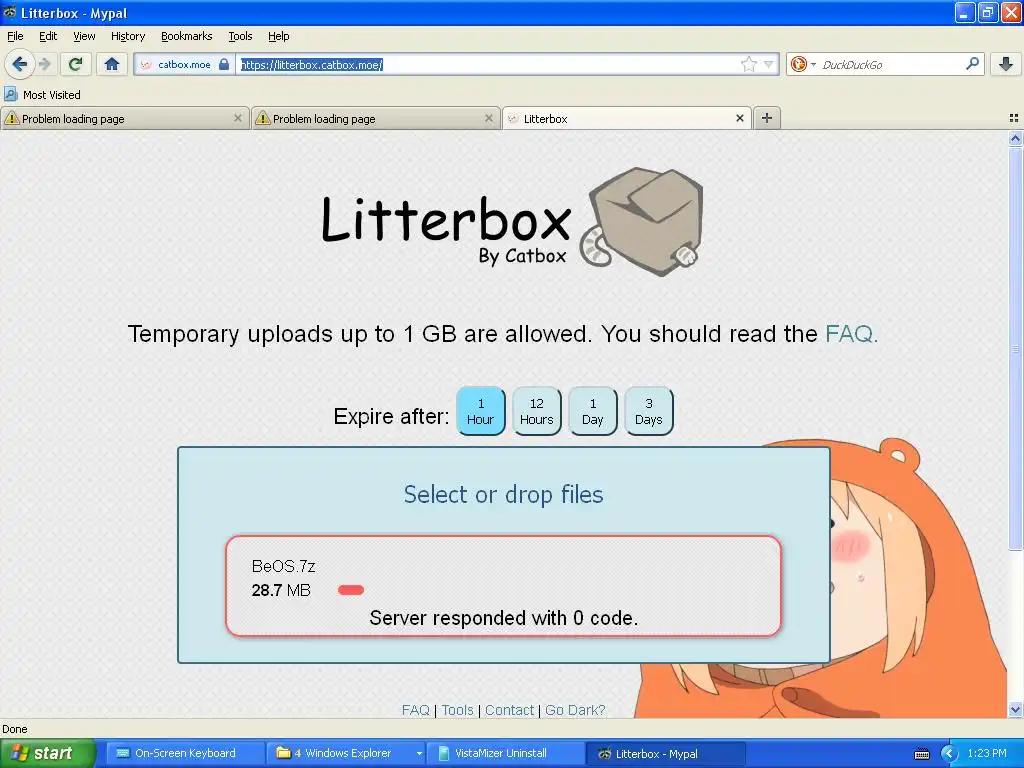Go forward with the Forward arrow button

pos(44,64)
